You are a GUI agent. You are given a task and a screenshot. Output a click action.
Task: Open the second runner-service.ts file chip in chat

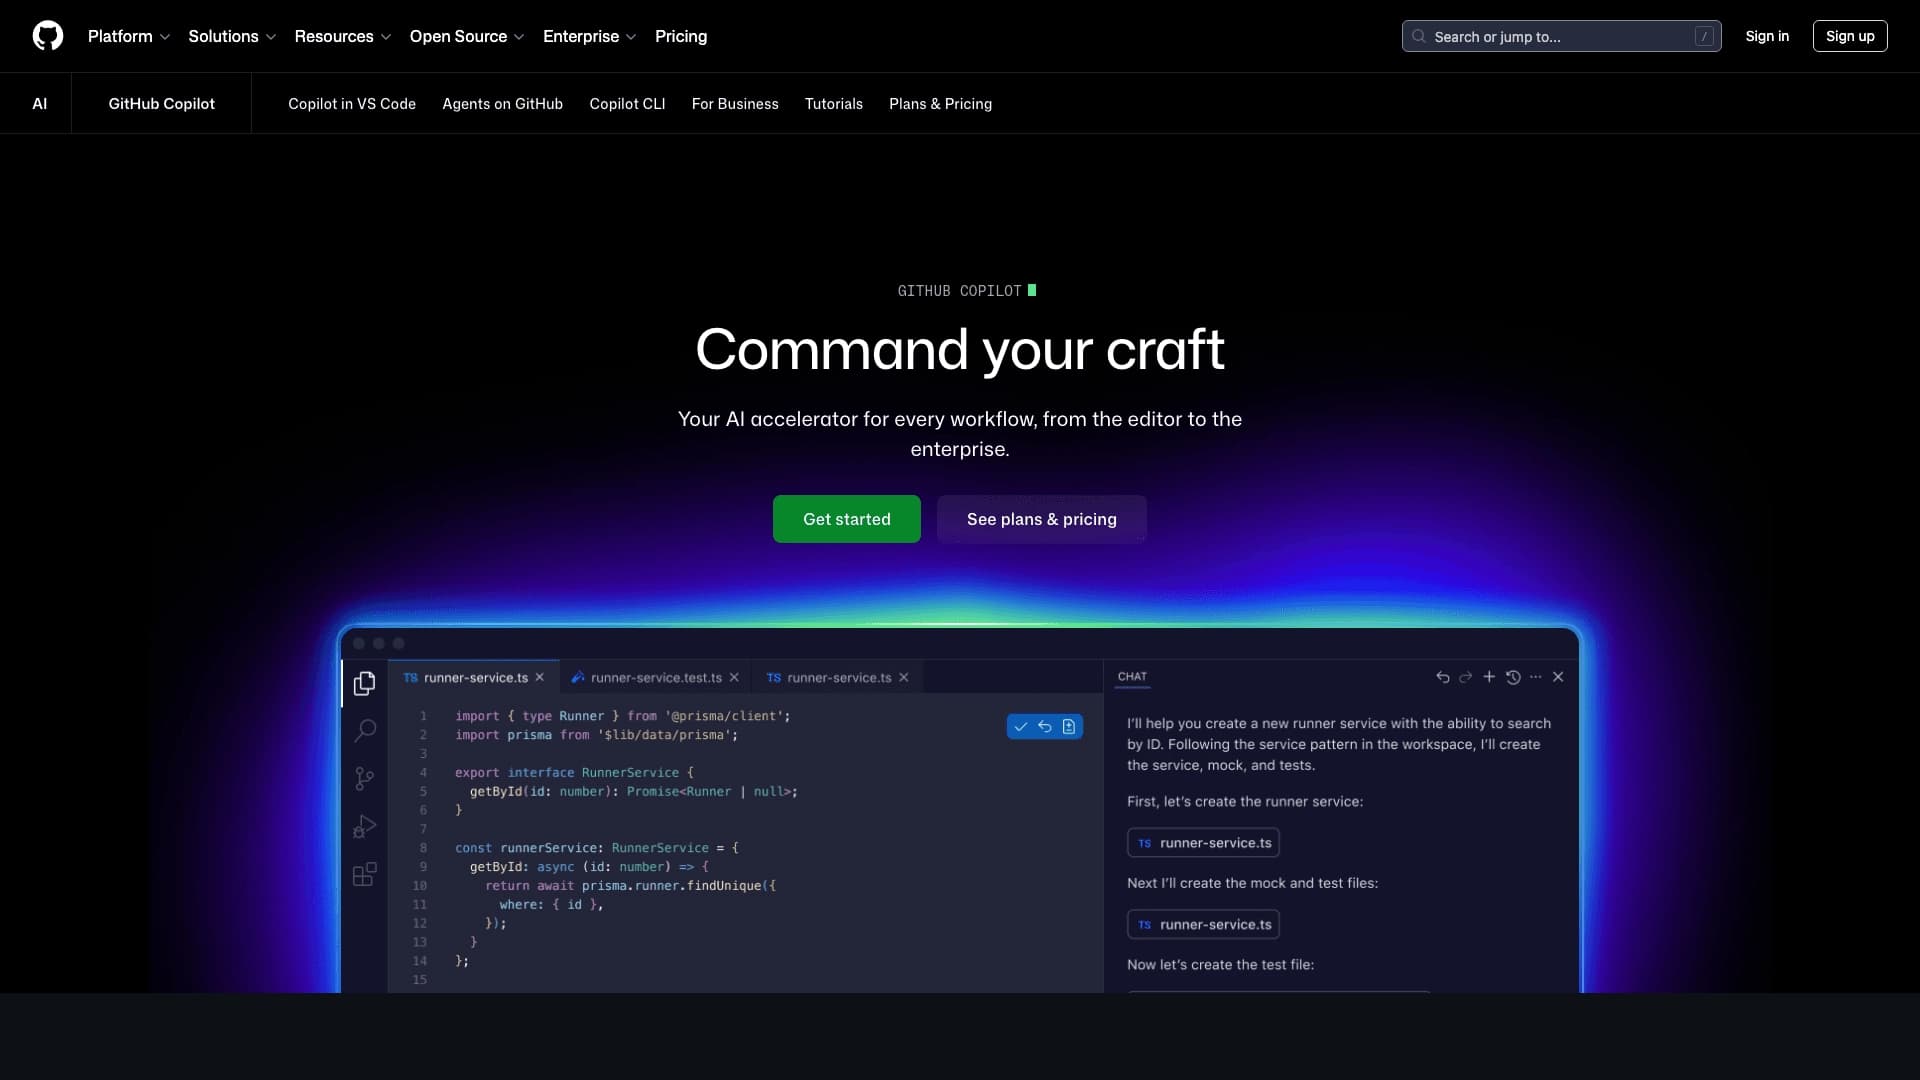(1203, 925)
